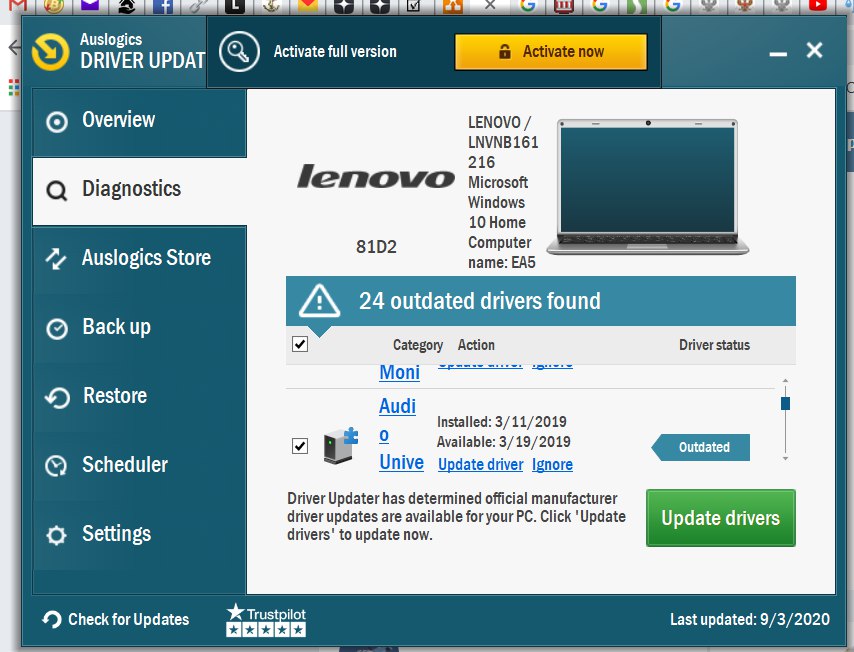Click the Activate full version label
Image resolution: width=854 pixels, height=652 pixels.
[x=335, y=52]
